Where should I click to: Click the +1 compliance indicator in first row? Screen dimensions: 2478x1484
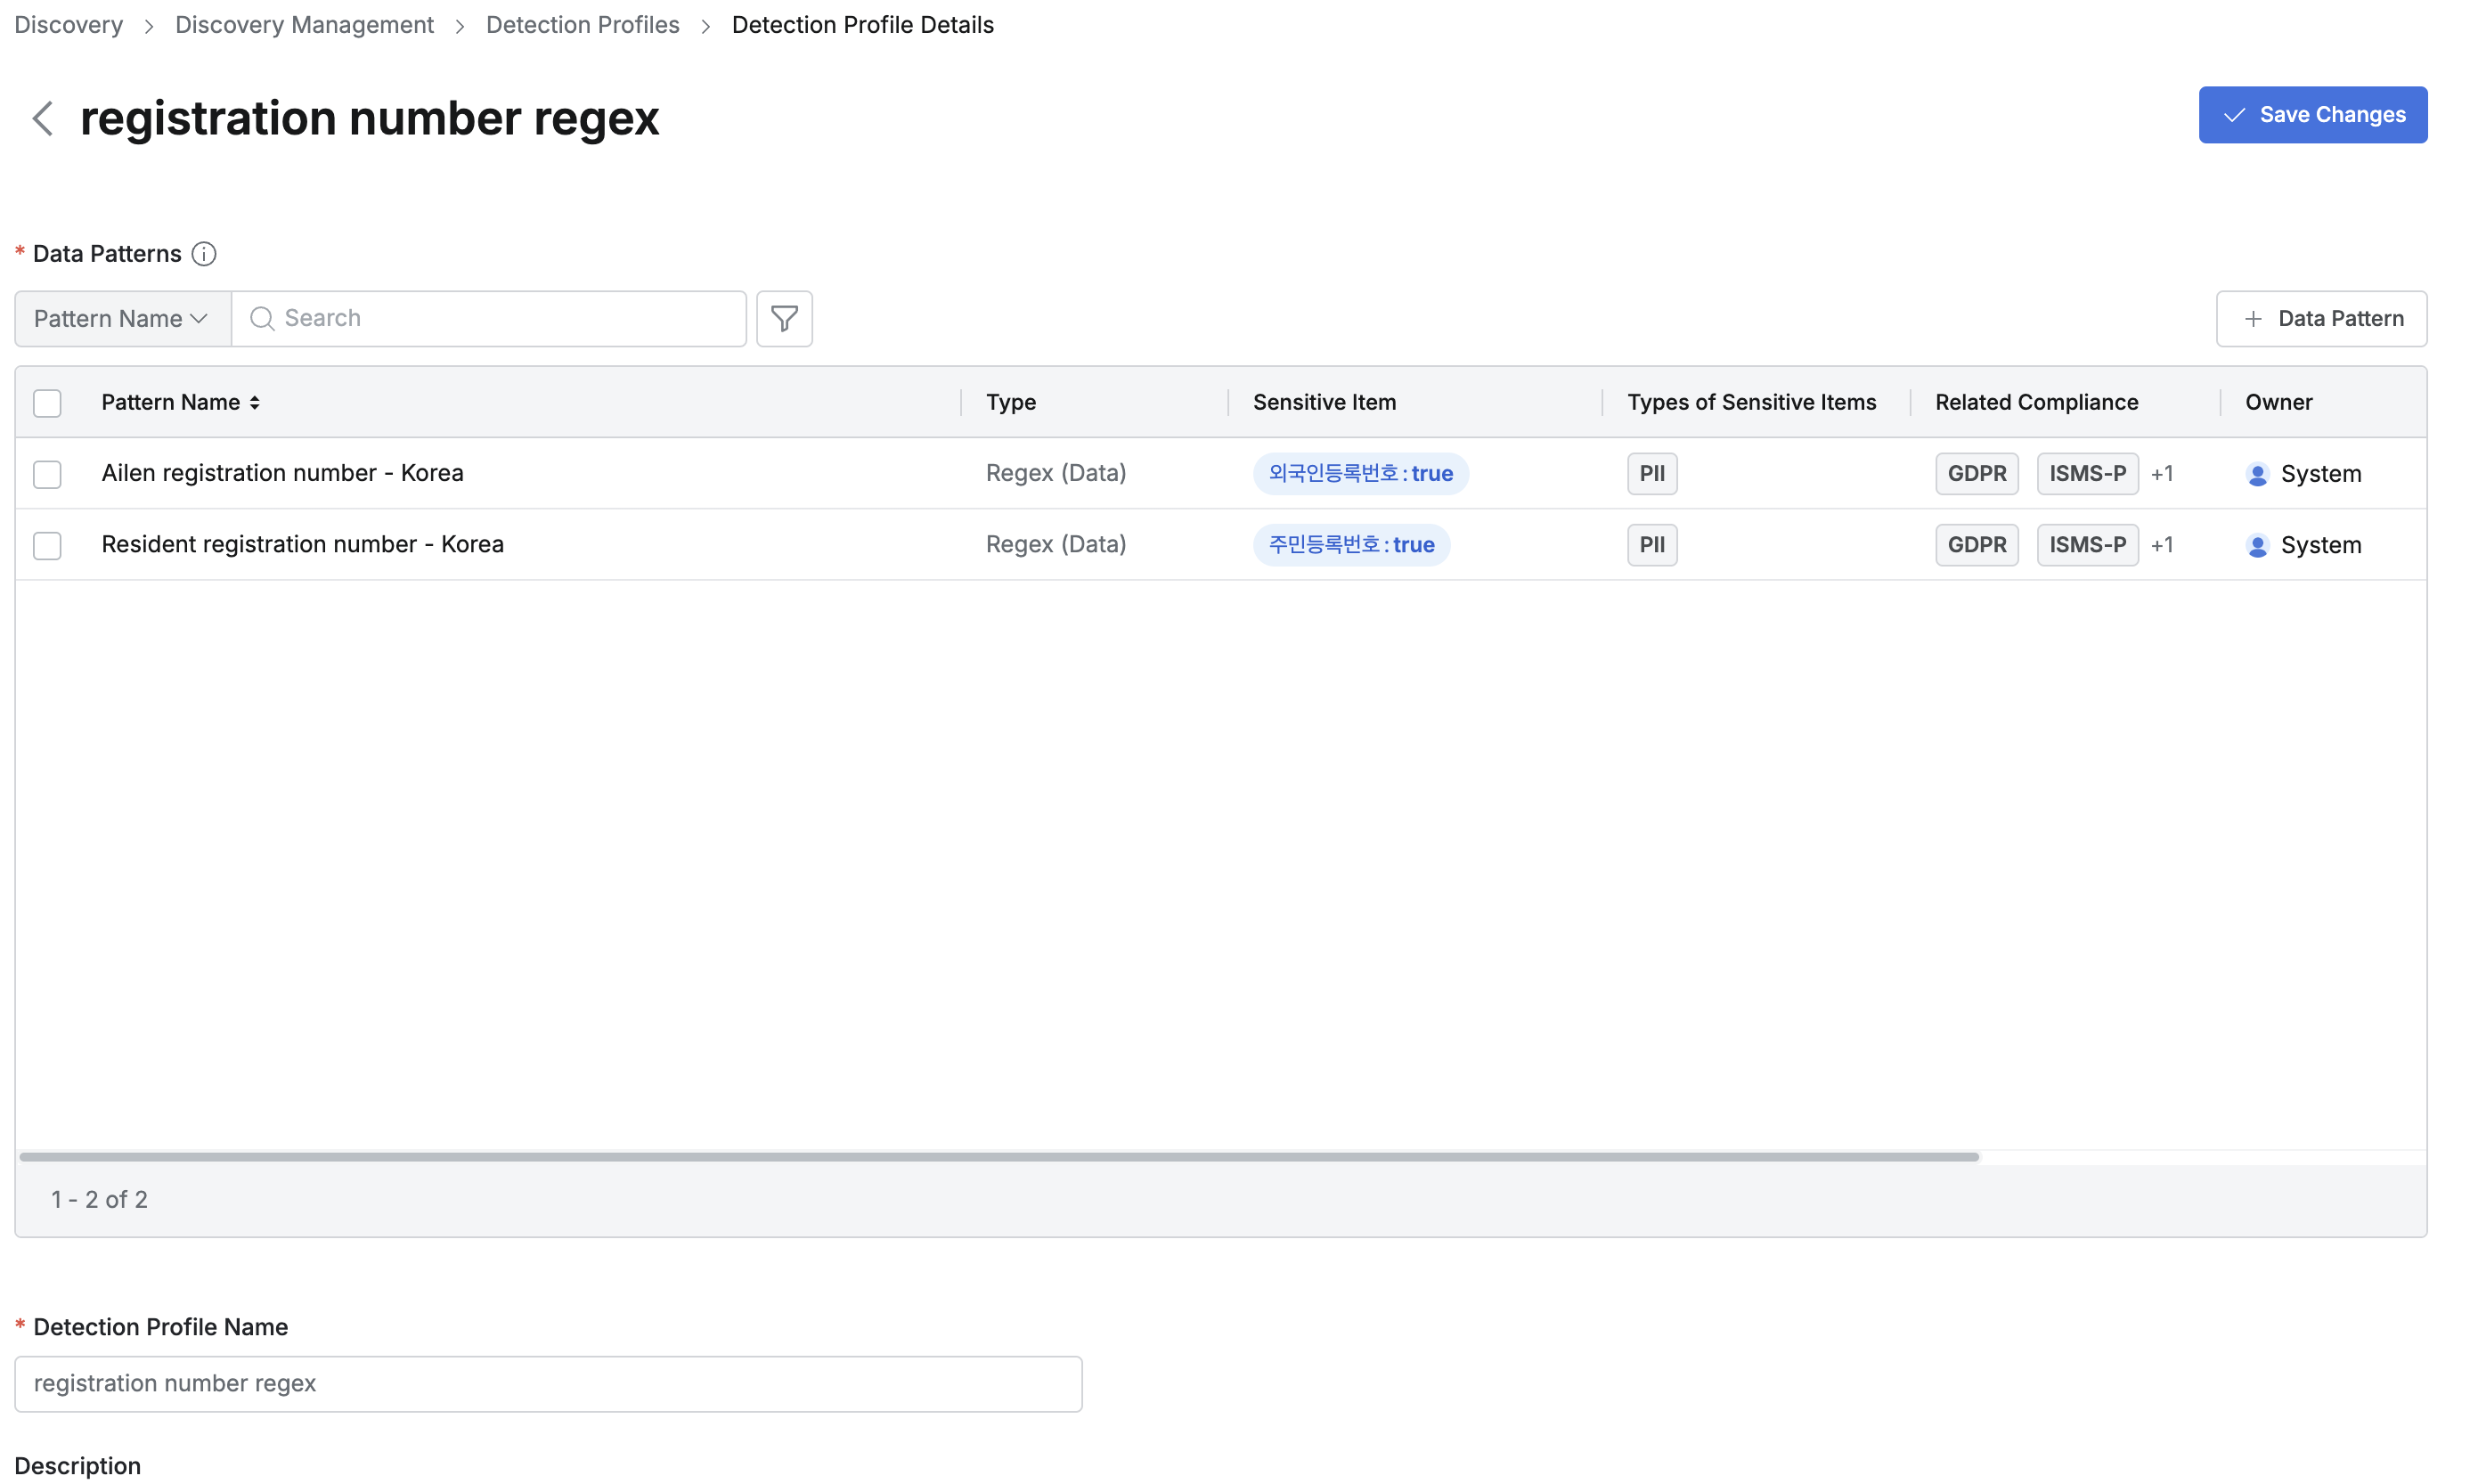click(2162, 474)
